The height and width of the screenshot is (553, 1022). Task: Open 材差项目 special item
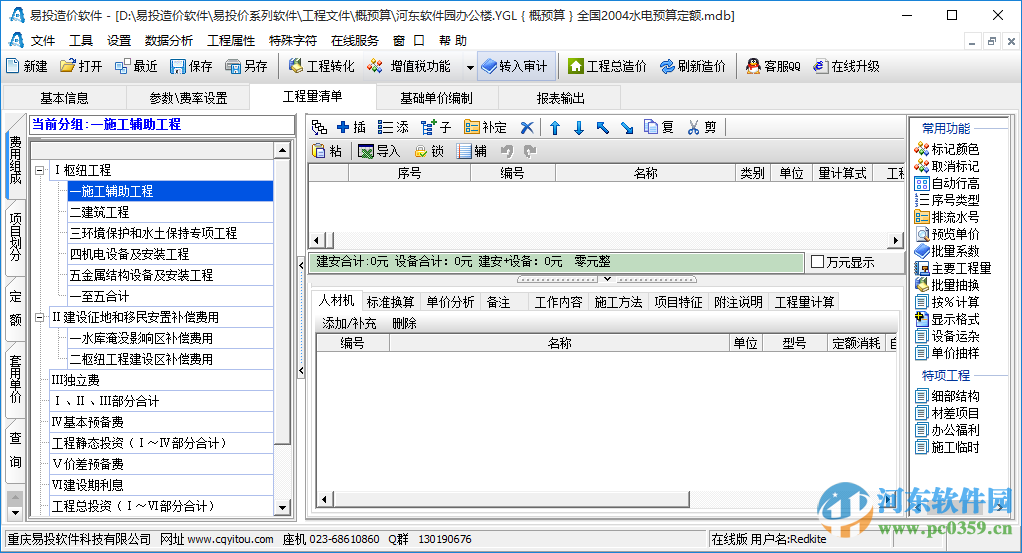tap(947, 413)
